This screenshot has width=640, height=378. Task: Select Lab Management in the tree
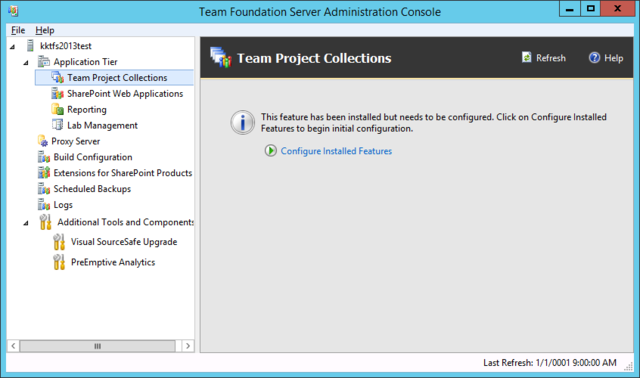click(x=102, y=125)
